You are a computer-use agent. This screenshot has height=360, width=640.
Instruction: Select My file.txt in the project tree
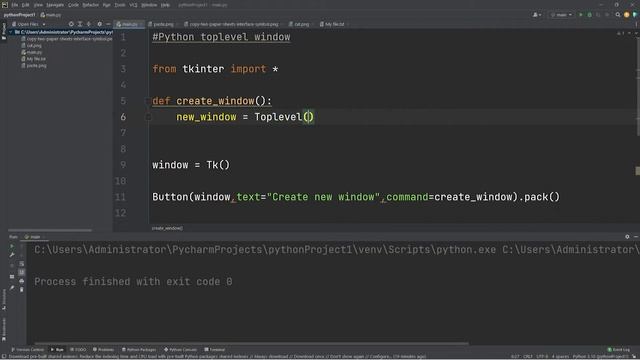(x=34, y=59)
